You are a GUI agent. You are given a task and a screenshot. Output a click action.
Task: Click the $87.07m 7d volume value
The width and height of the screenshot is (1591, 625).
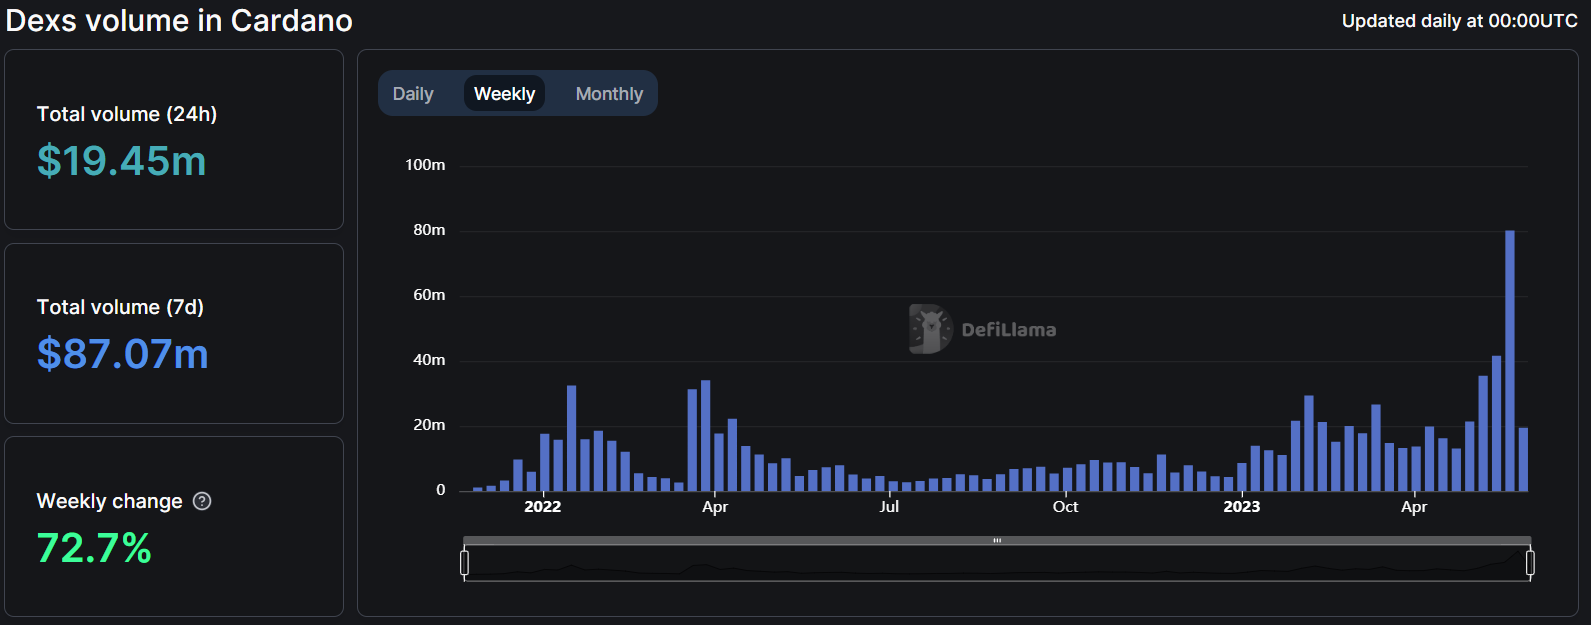click(123, 354)
